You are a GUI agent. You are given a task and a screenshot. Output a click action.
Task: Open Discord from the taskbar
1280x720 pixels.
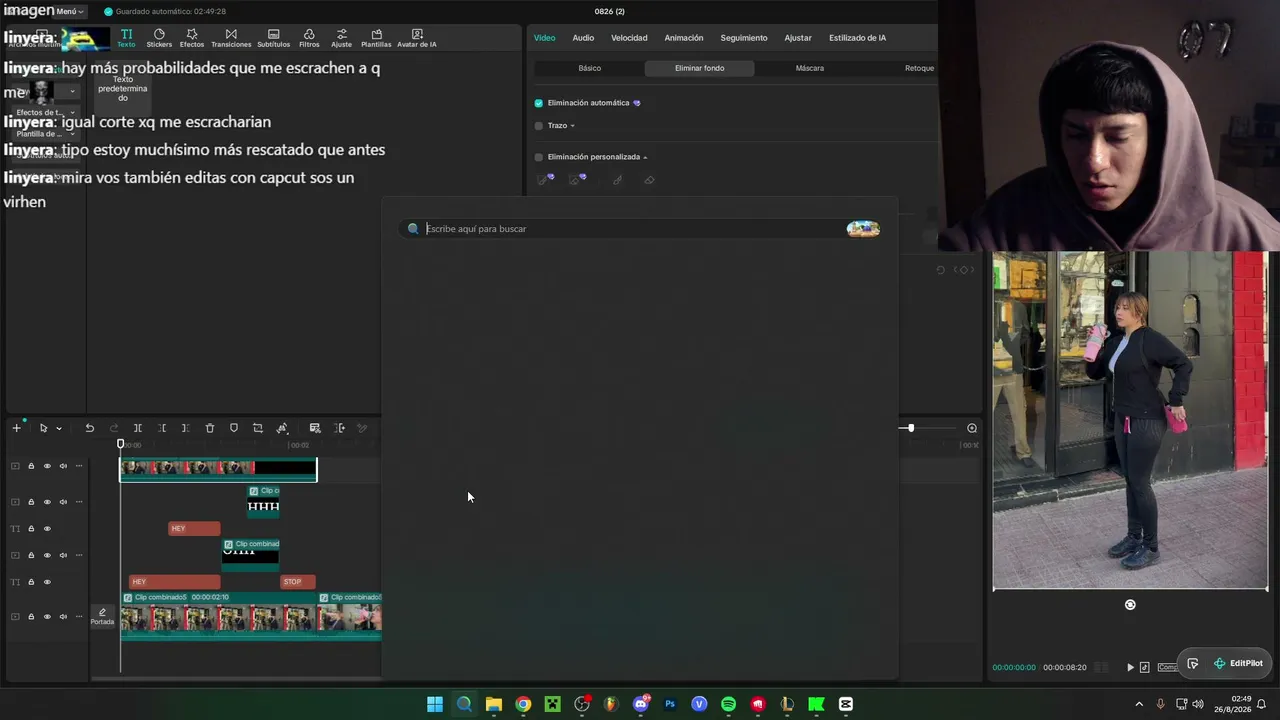point(641,704)
